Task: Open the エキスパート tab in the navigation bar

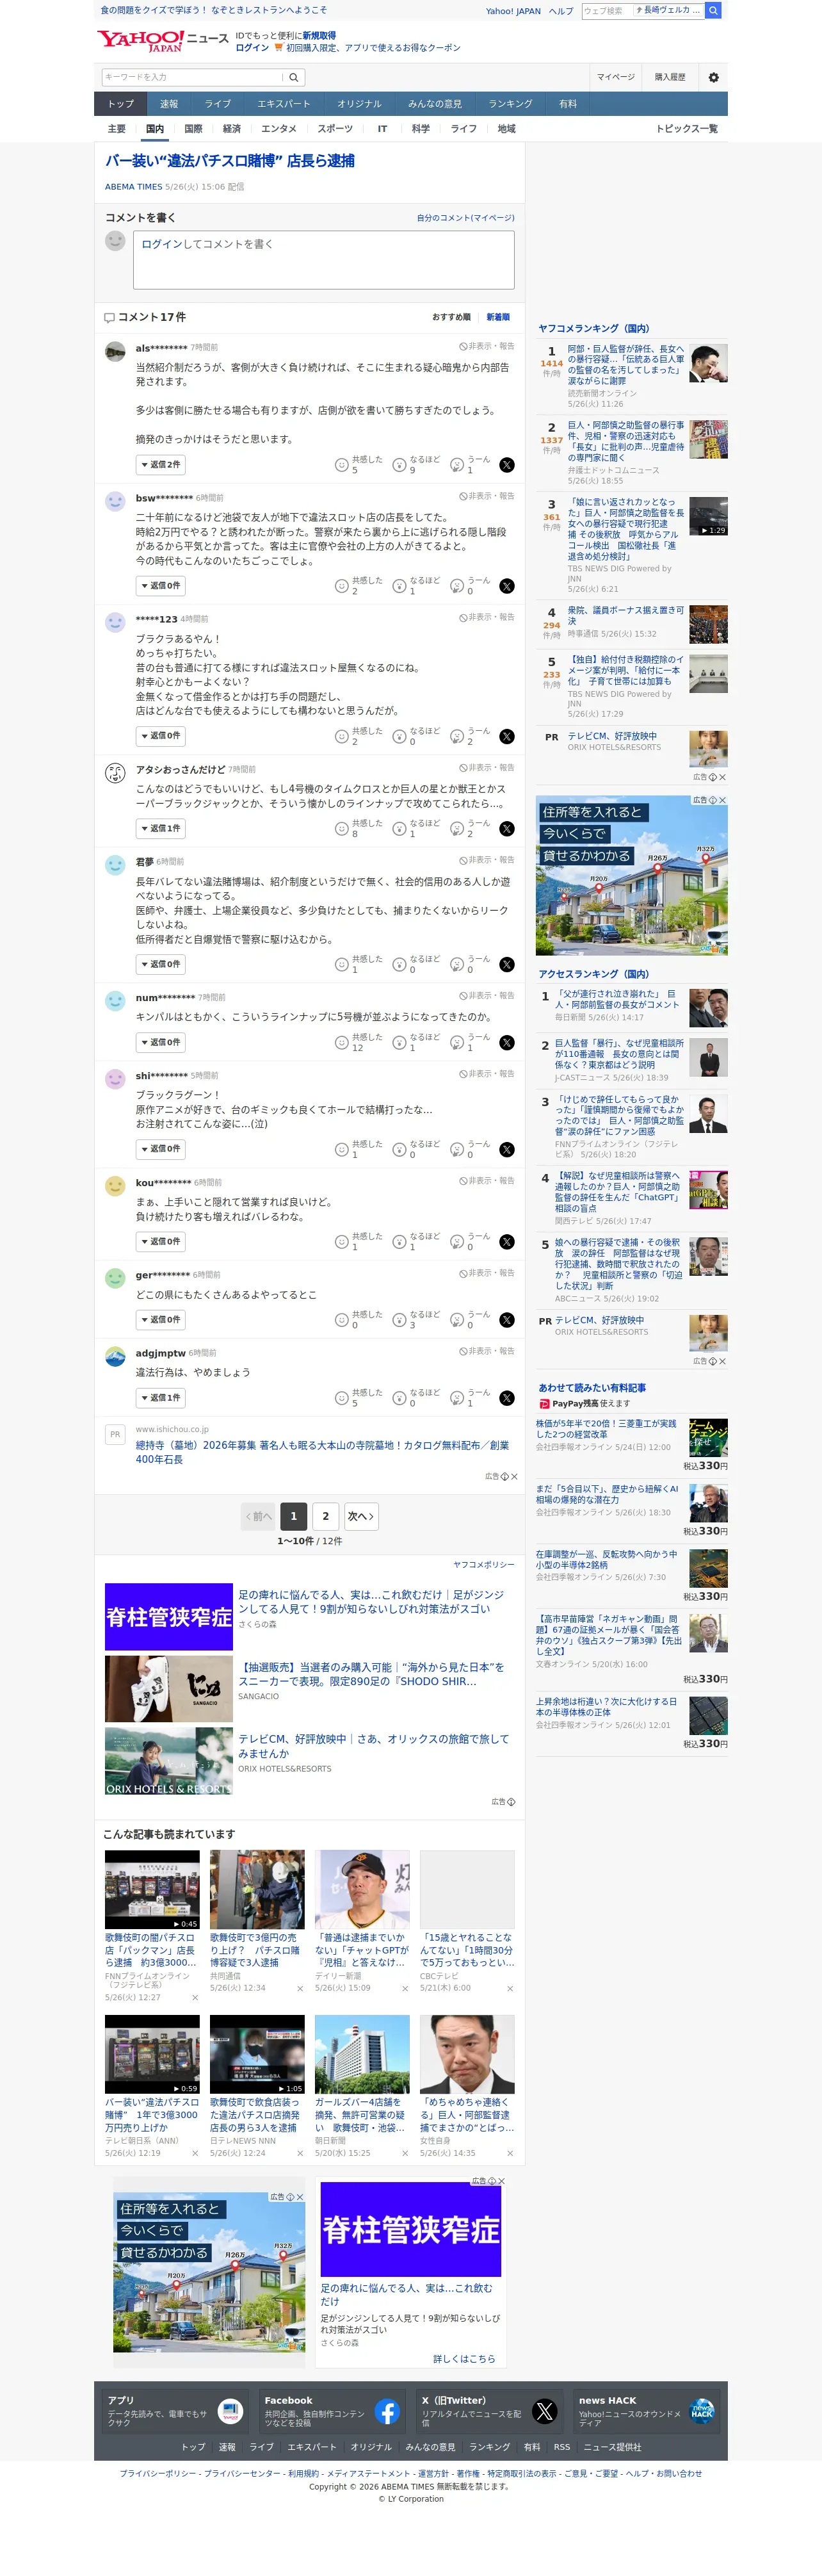Action: 283,104
